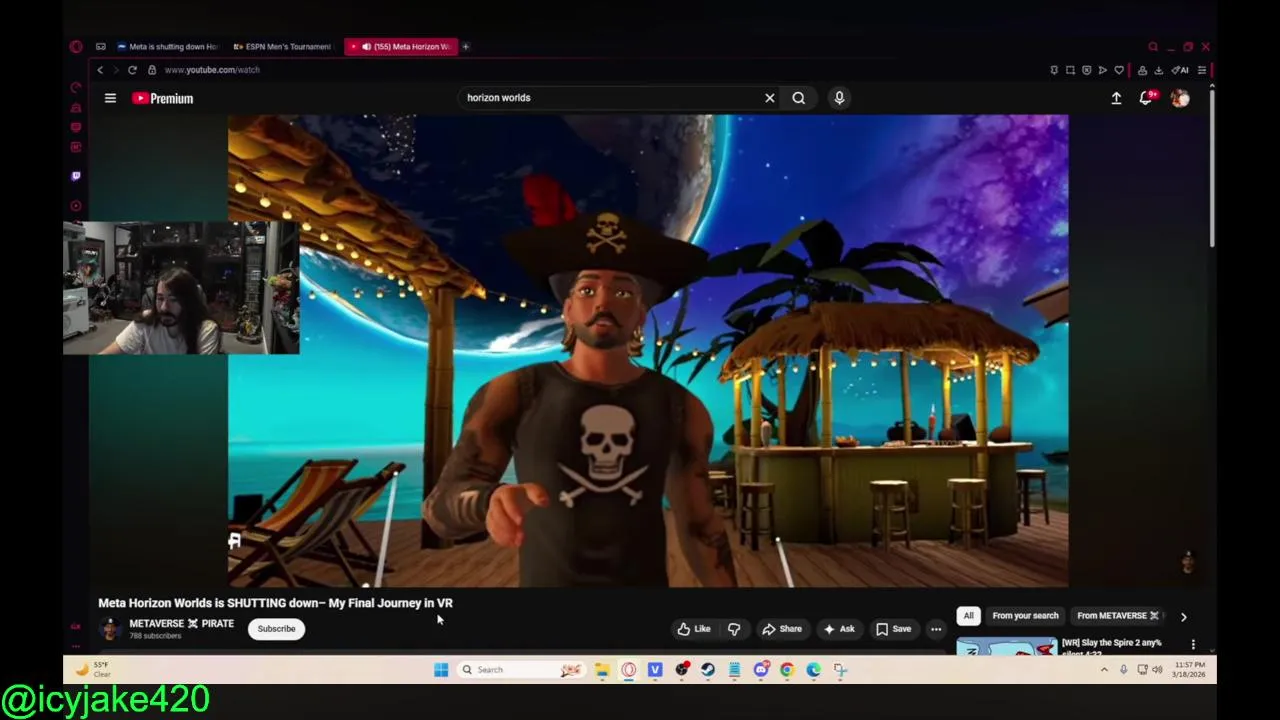Click the video player to pause

pyautogui.click(x=648, y=351)
